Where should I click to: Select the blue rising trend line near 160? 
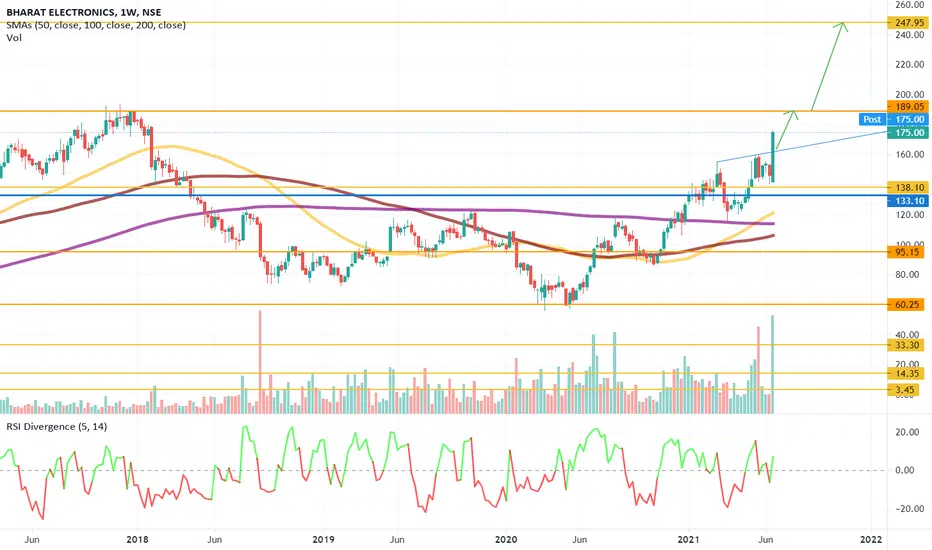coord(802,146)
